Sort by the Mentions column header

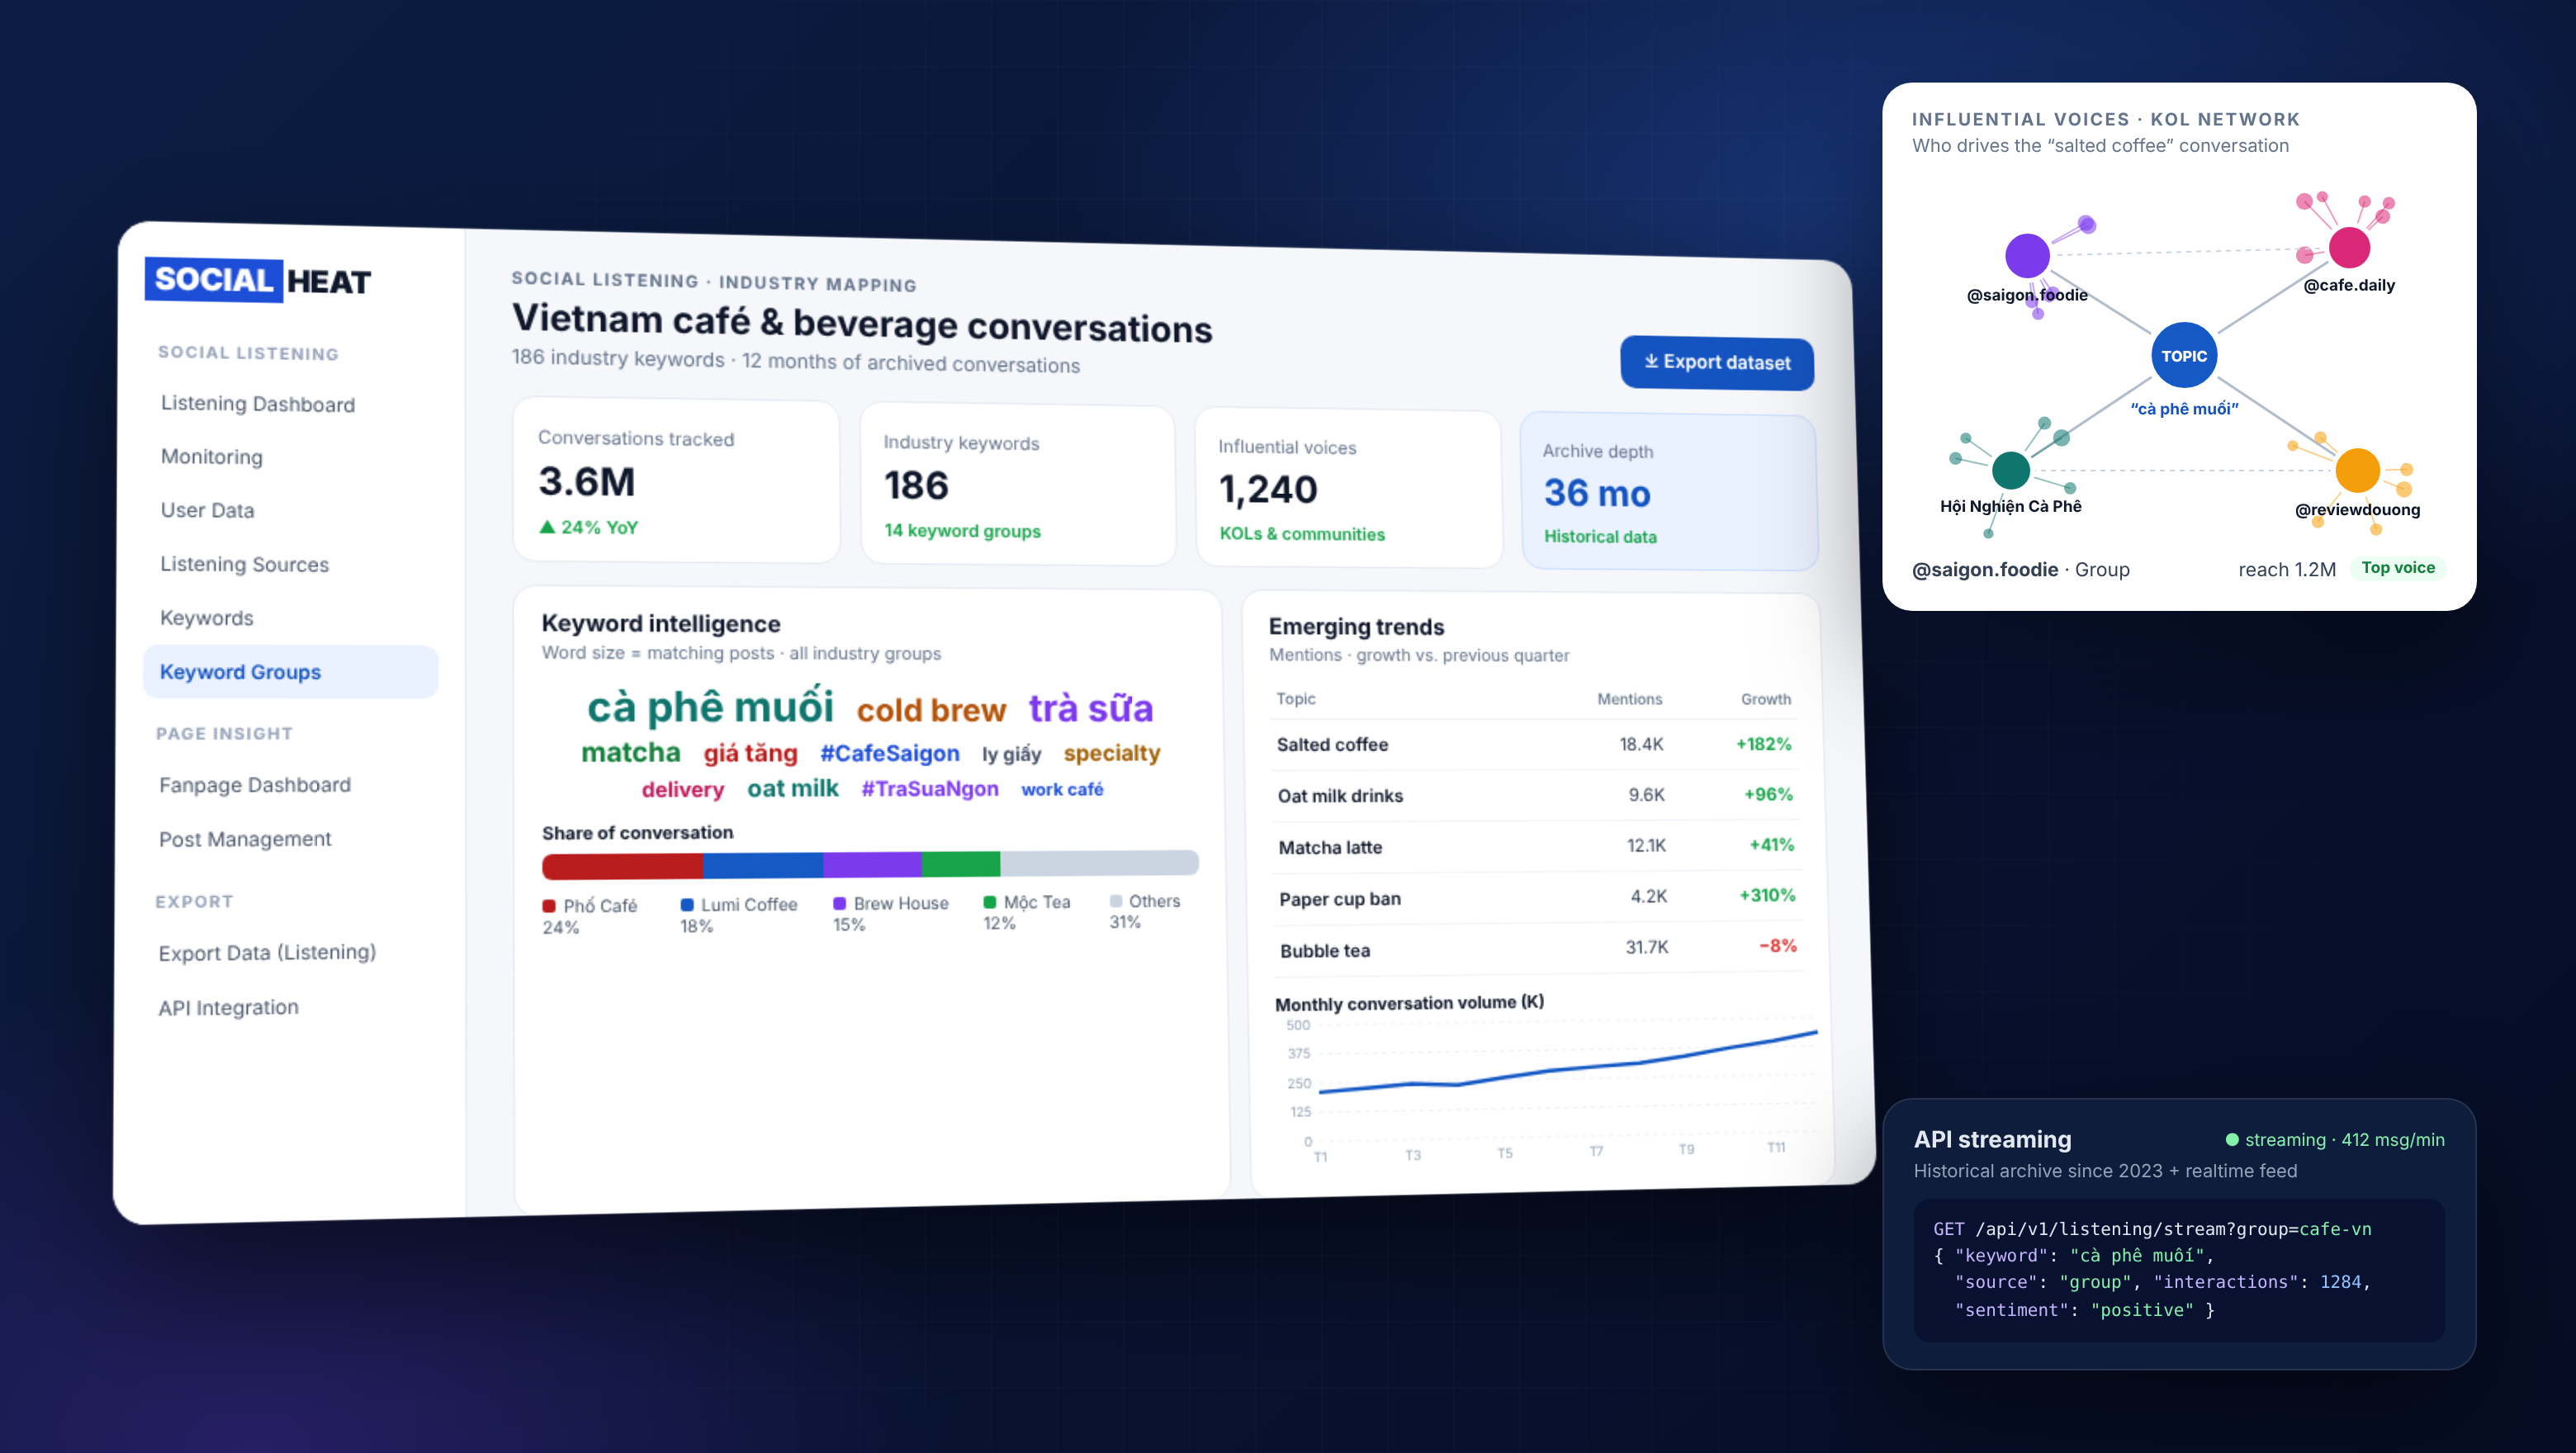1630,699
